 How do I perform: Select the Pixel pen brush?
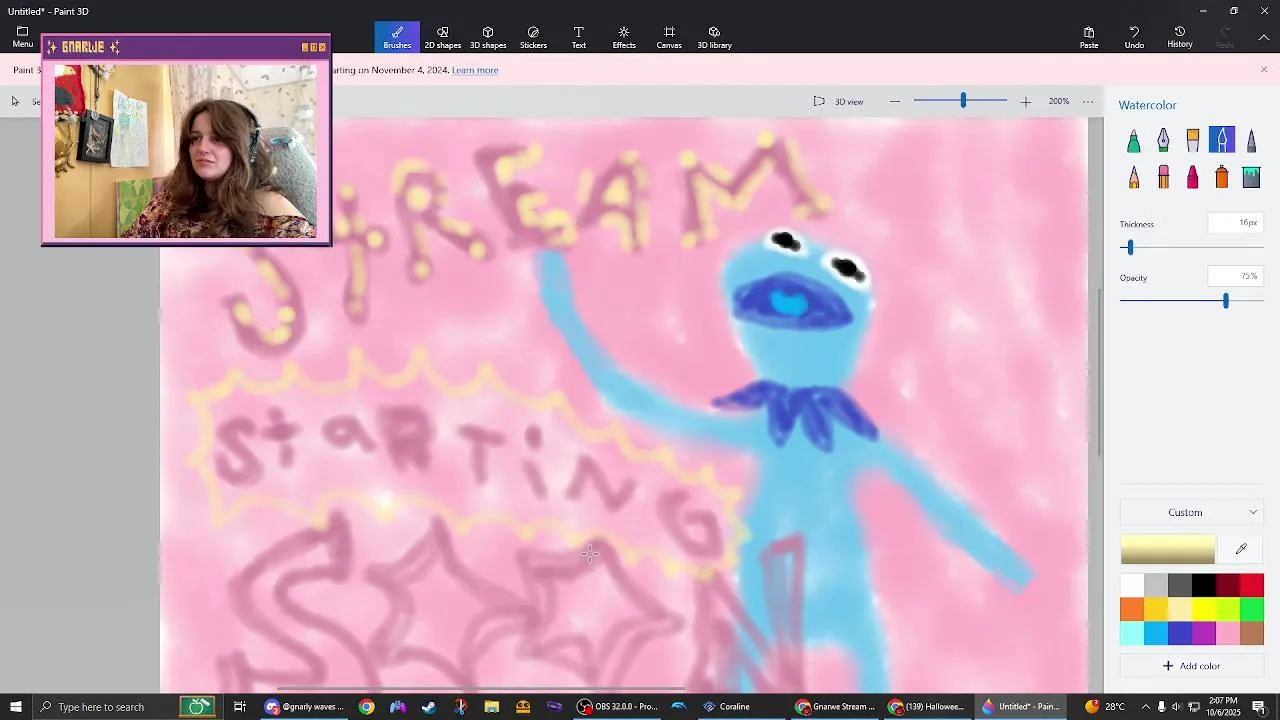click(1251, 141)
